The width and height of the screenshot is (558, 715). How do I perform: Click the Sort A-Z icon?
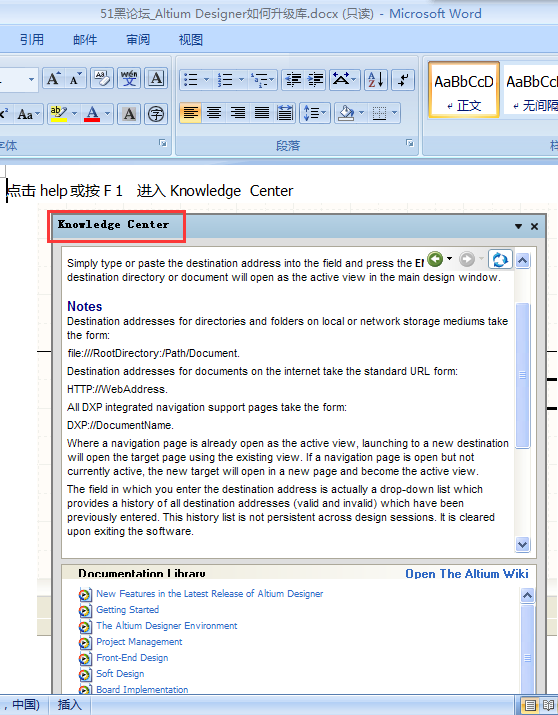tap(376, 80)
